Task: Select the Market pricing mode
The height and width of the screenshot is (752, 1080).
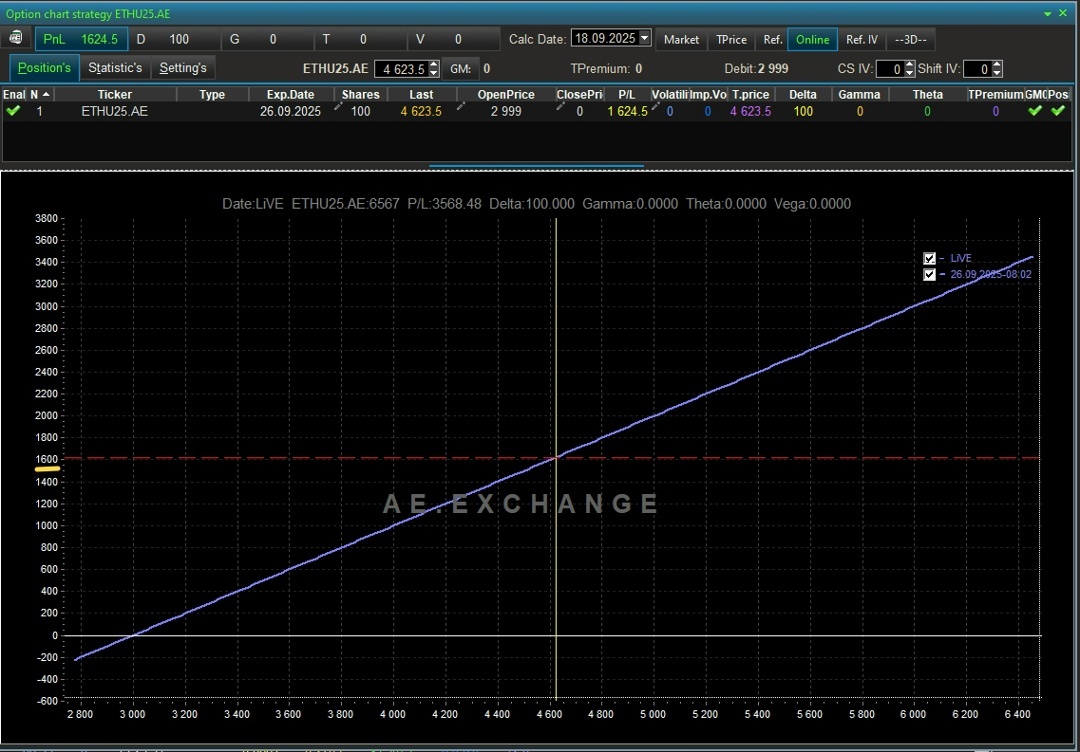Action: coord(681,40)
